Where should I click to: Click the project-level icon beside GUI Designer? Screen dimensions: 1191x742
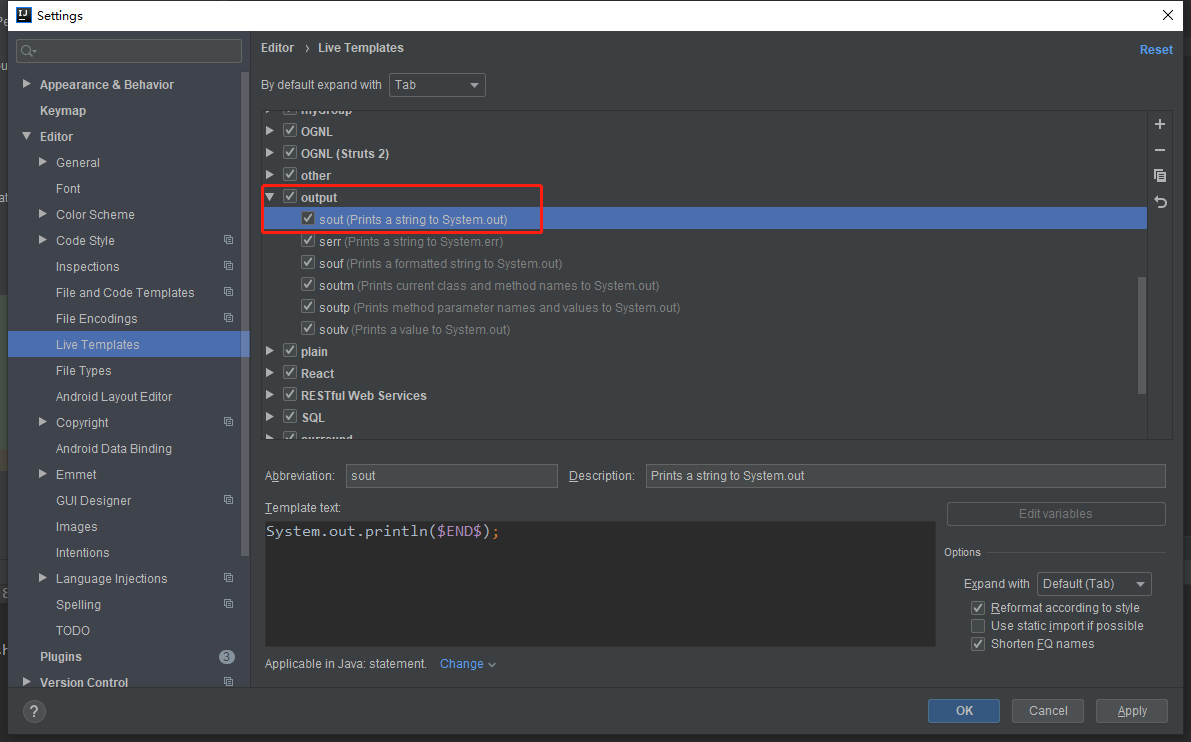(x=228, y=500)
